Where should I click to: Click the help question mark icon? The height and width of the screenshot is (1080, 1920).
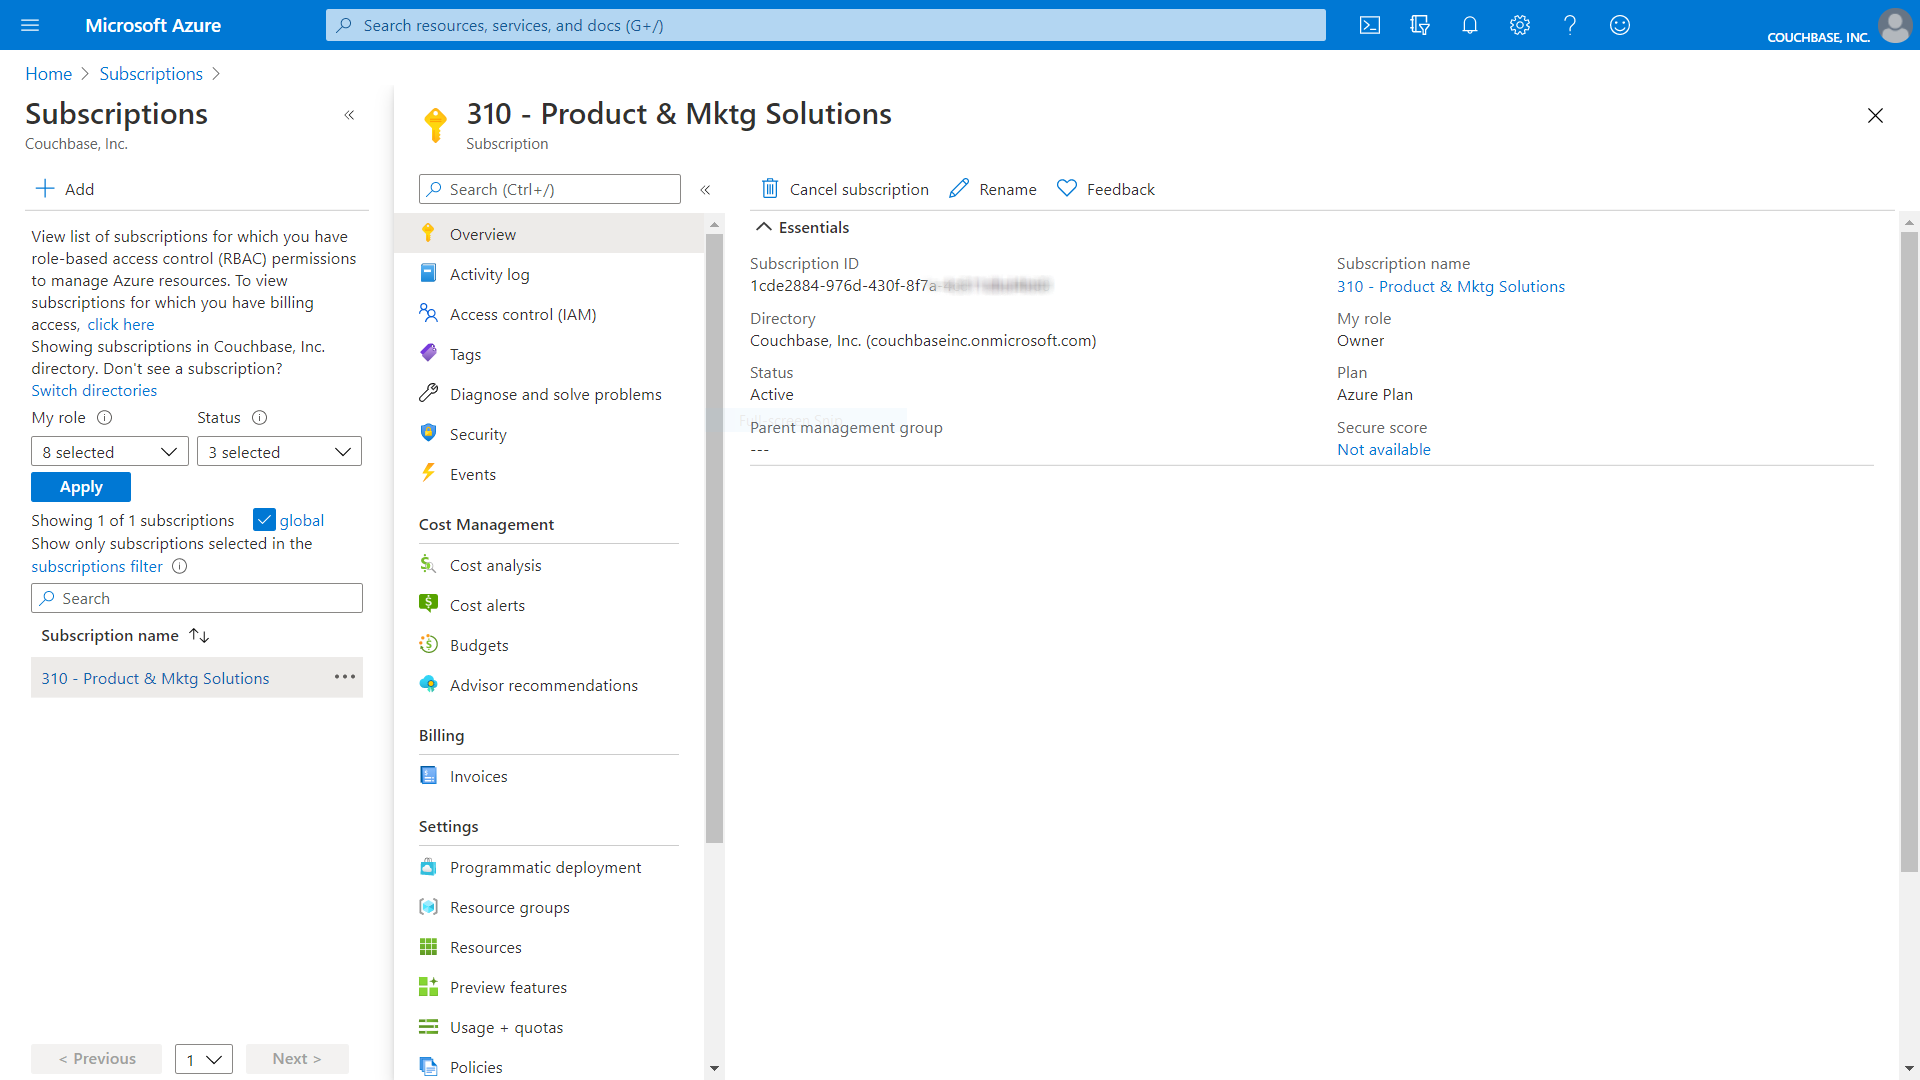coord(1570,25)
